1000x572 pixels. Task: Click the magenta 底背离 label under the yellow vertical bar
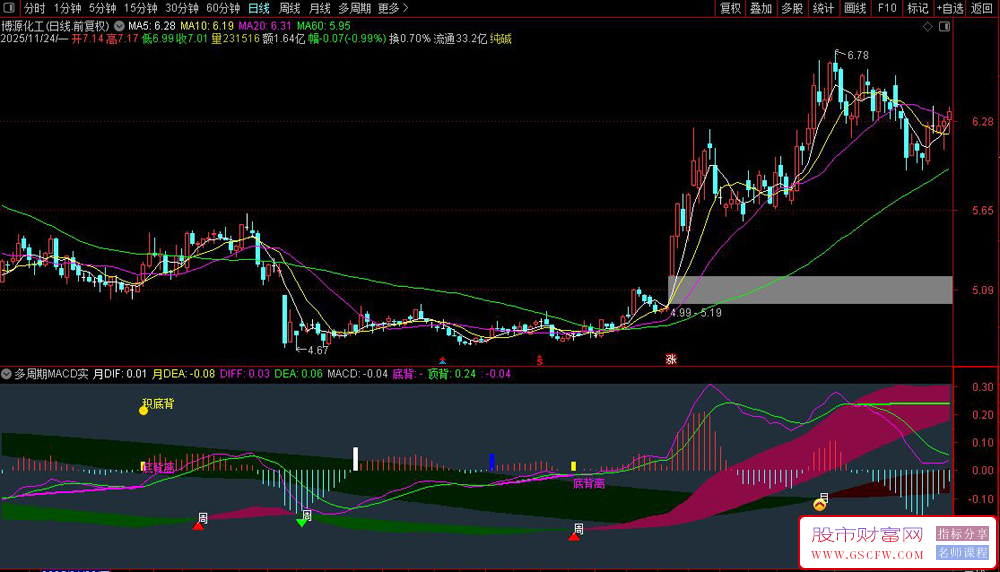(589, 483)
